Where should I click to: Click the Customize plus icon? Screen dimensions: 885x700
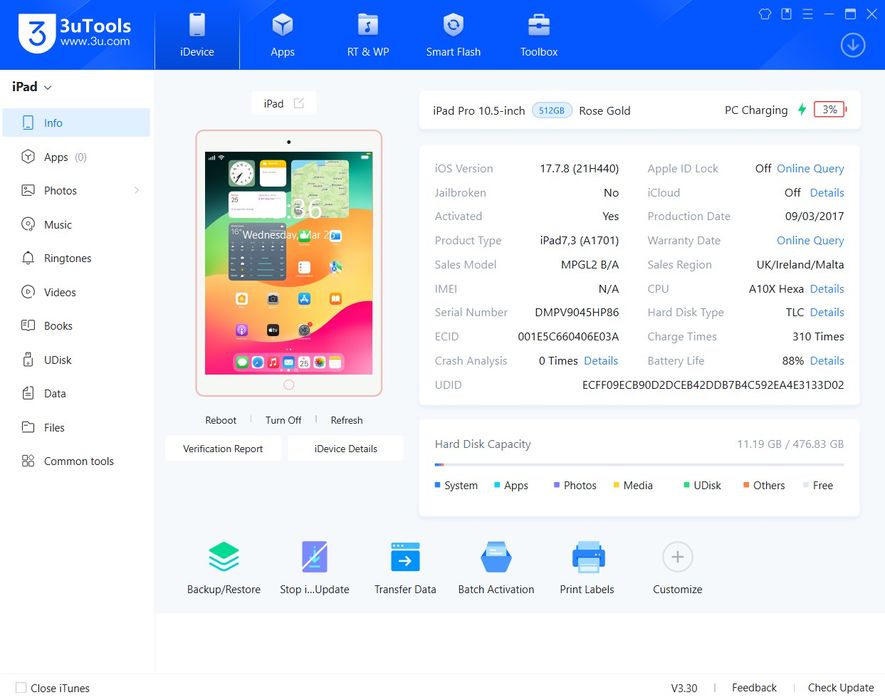pos(677,557)
